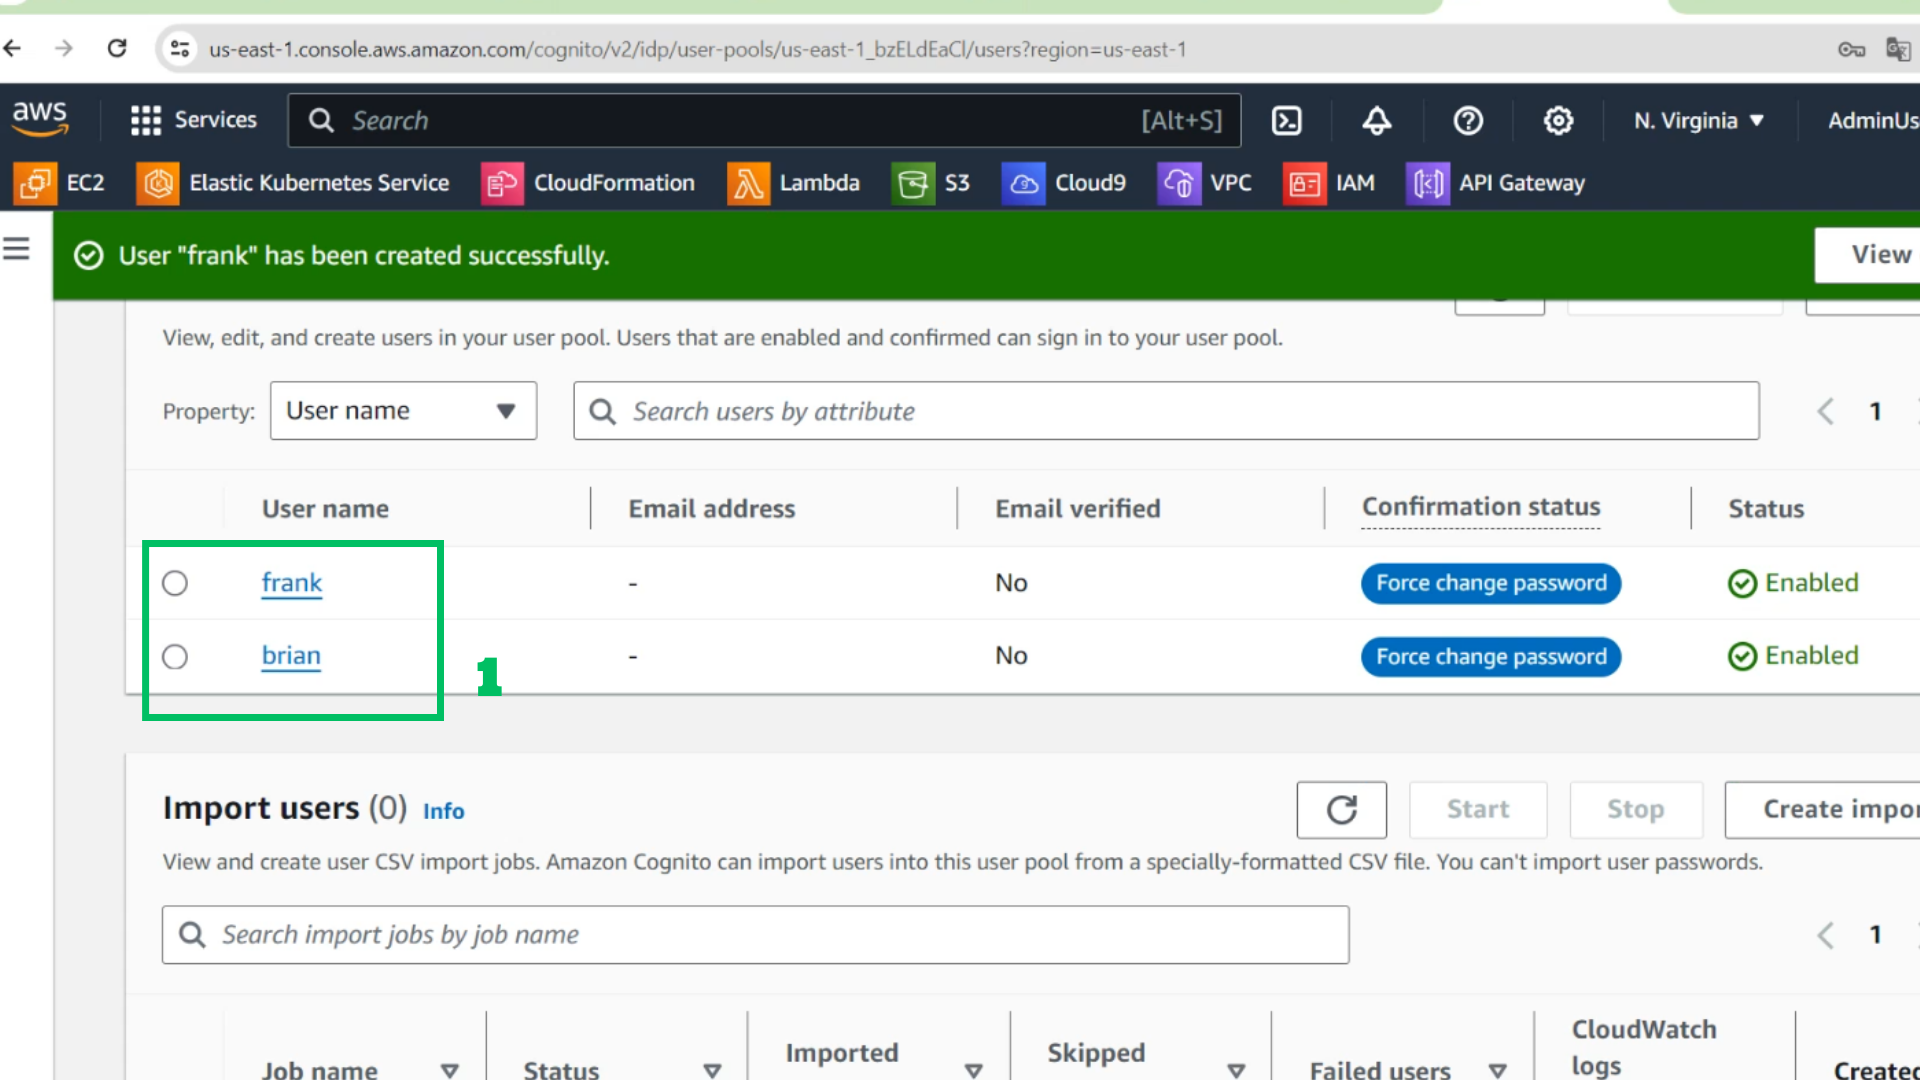Open the notifications bell icon
The width and height of the screenshot is (1920, 1080).
point(1377,121)
